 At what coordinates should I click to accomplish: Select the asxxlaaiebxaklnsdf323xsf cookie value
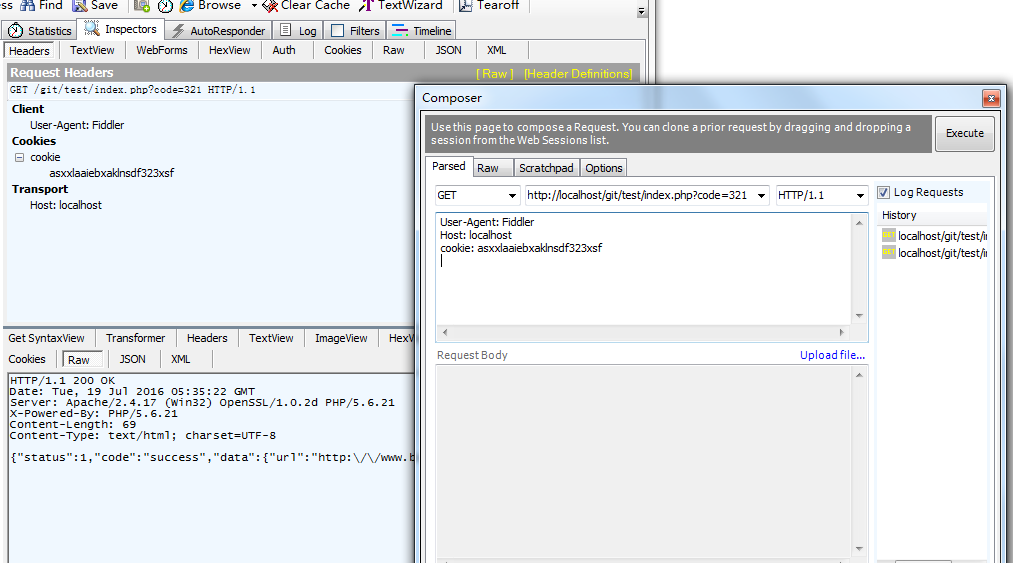112,173
